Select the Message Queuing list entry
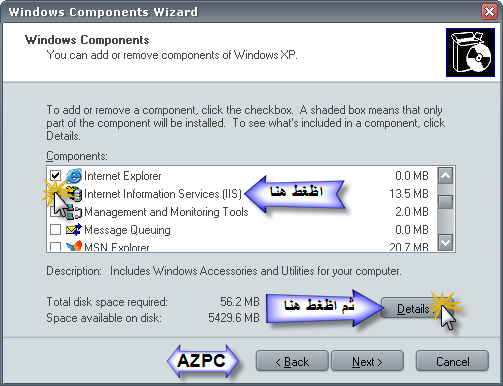 [127, 230]
